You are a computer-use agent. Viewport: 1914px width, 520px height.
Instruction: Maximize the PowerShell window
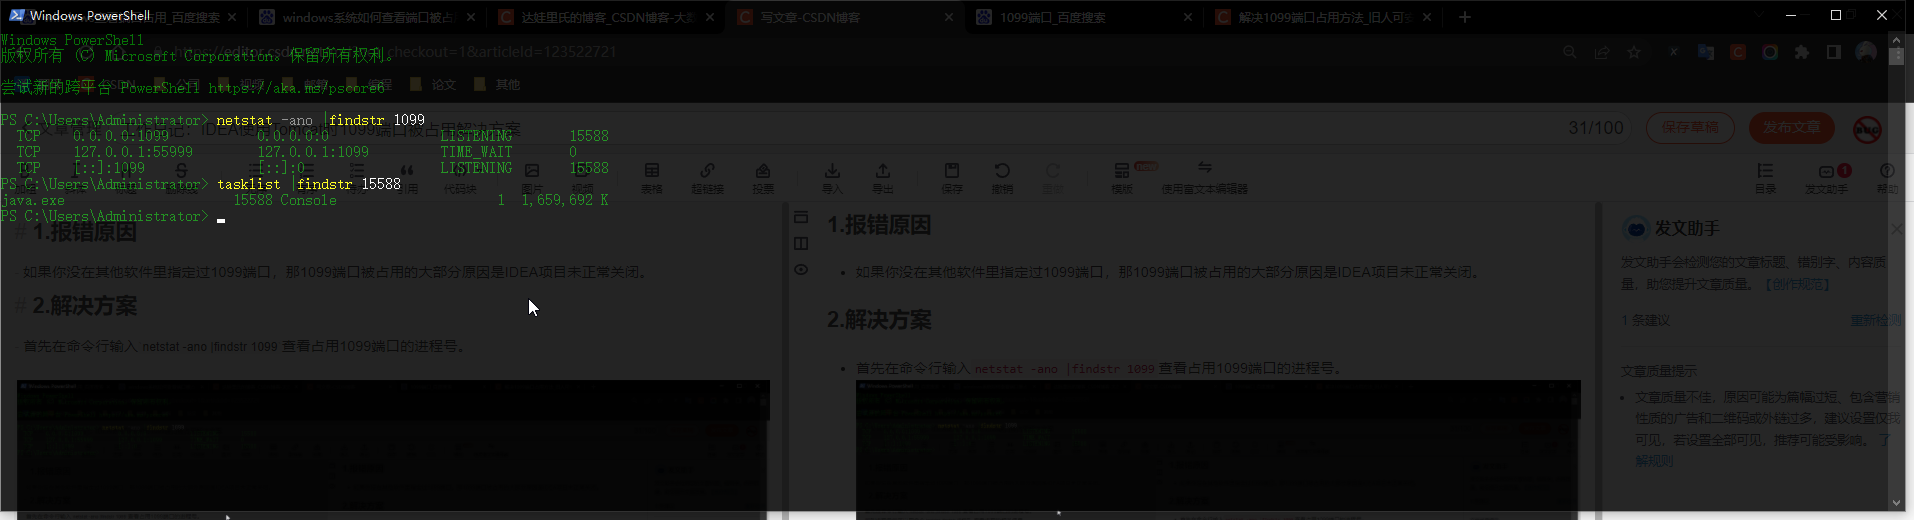(1836, 15)
